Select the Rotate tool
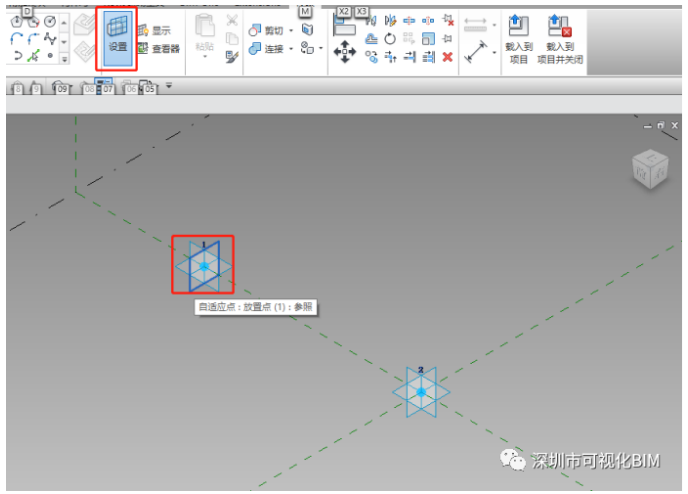 click(x=390, y=39)
